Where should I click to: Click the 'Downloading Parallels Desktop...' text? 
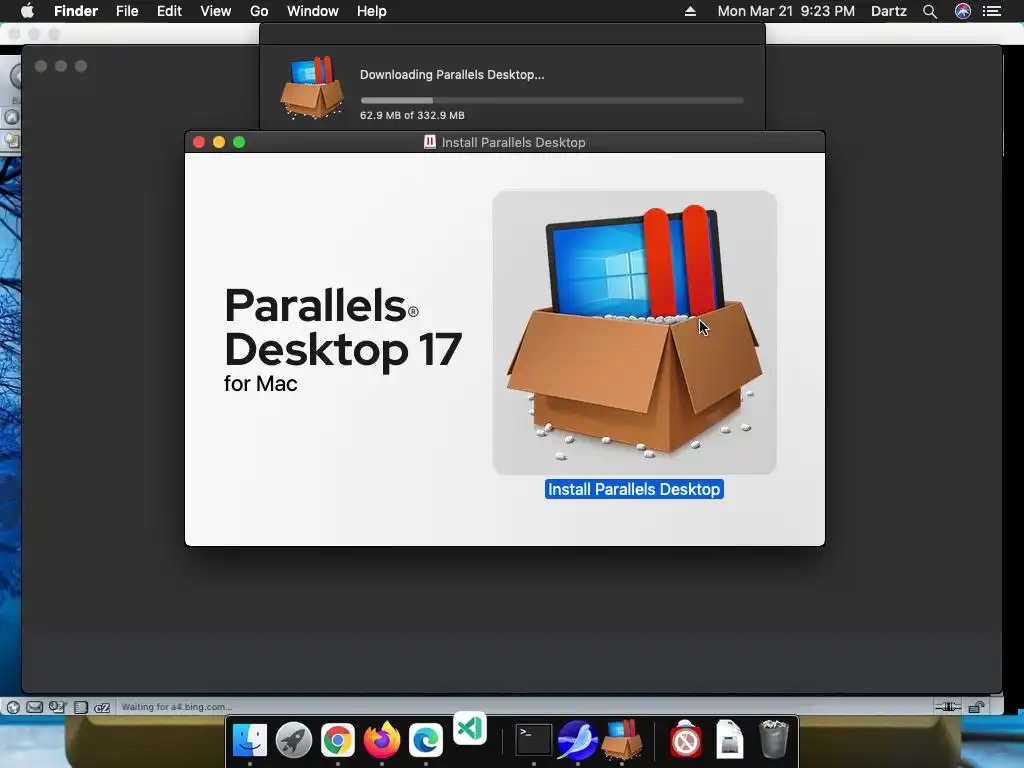pyautogui.click(x=452, y=74)
